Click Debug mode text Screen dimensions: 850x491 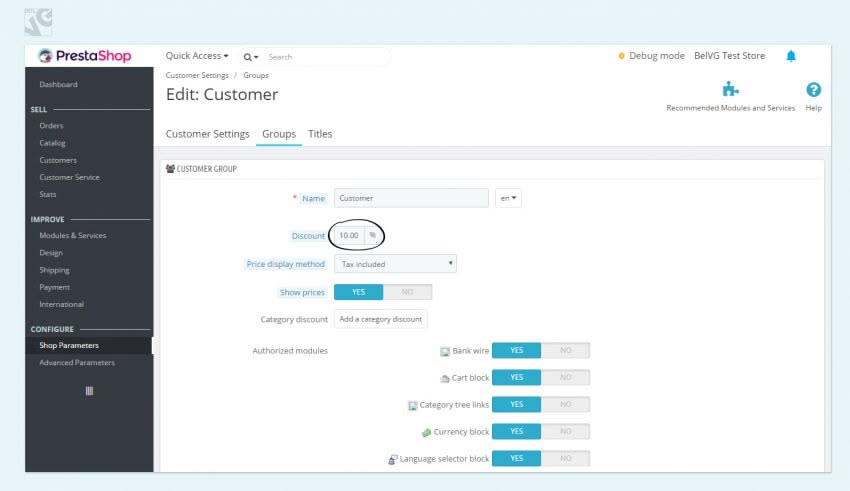[x=656, y=56]
